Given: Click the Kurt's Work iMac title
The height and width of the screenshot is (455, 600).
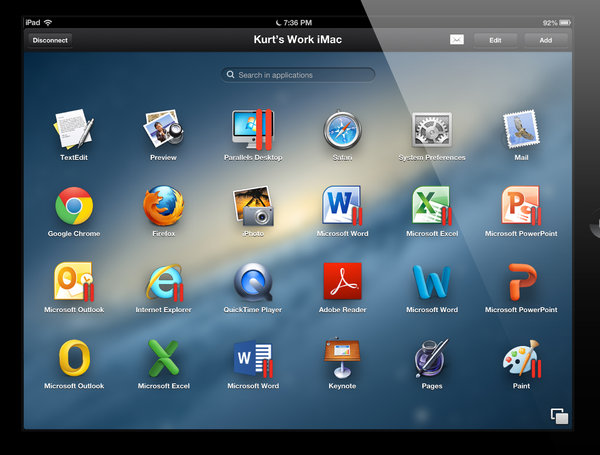Looking at the screenshot, I should [298, 39].
